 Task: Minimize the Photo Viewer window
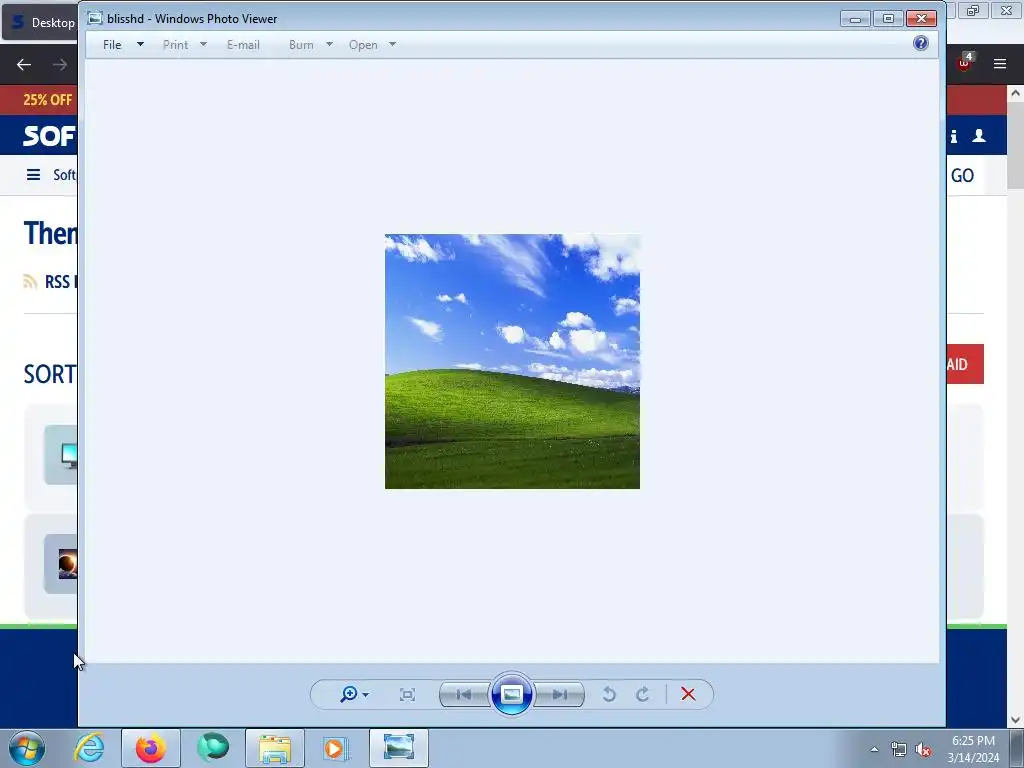855,18
